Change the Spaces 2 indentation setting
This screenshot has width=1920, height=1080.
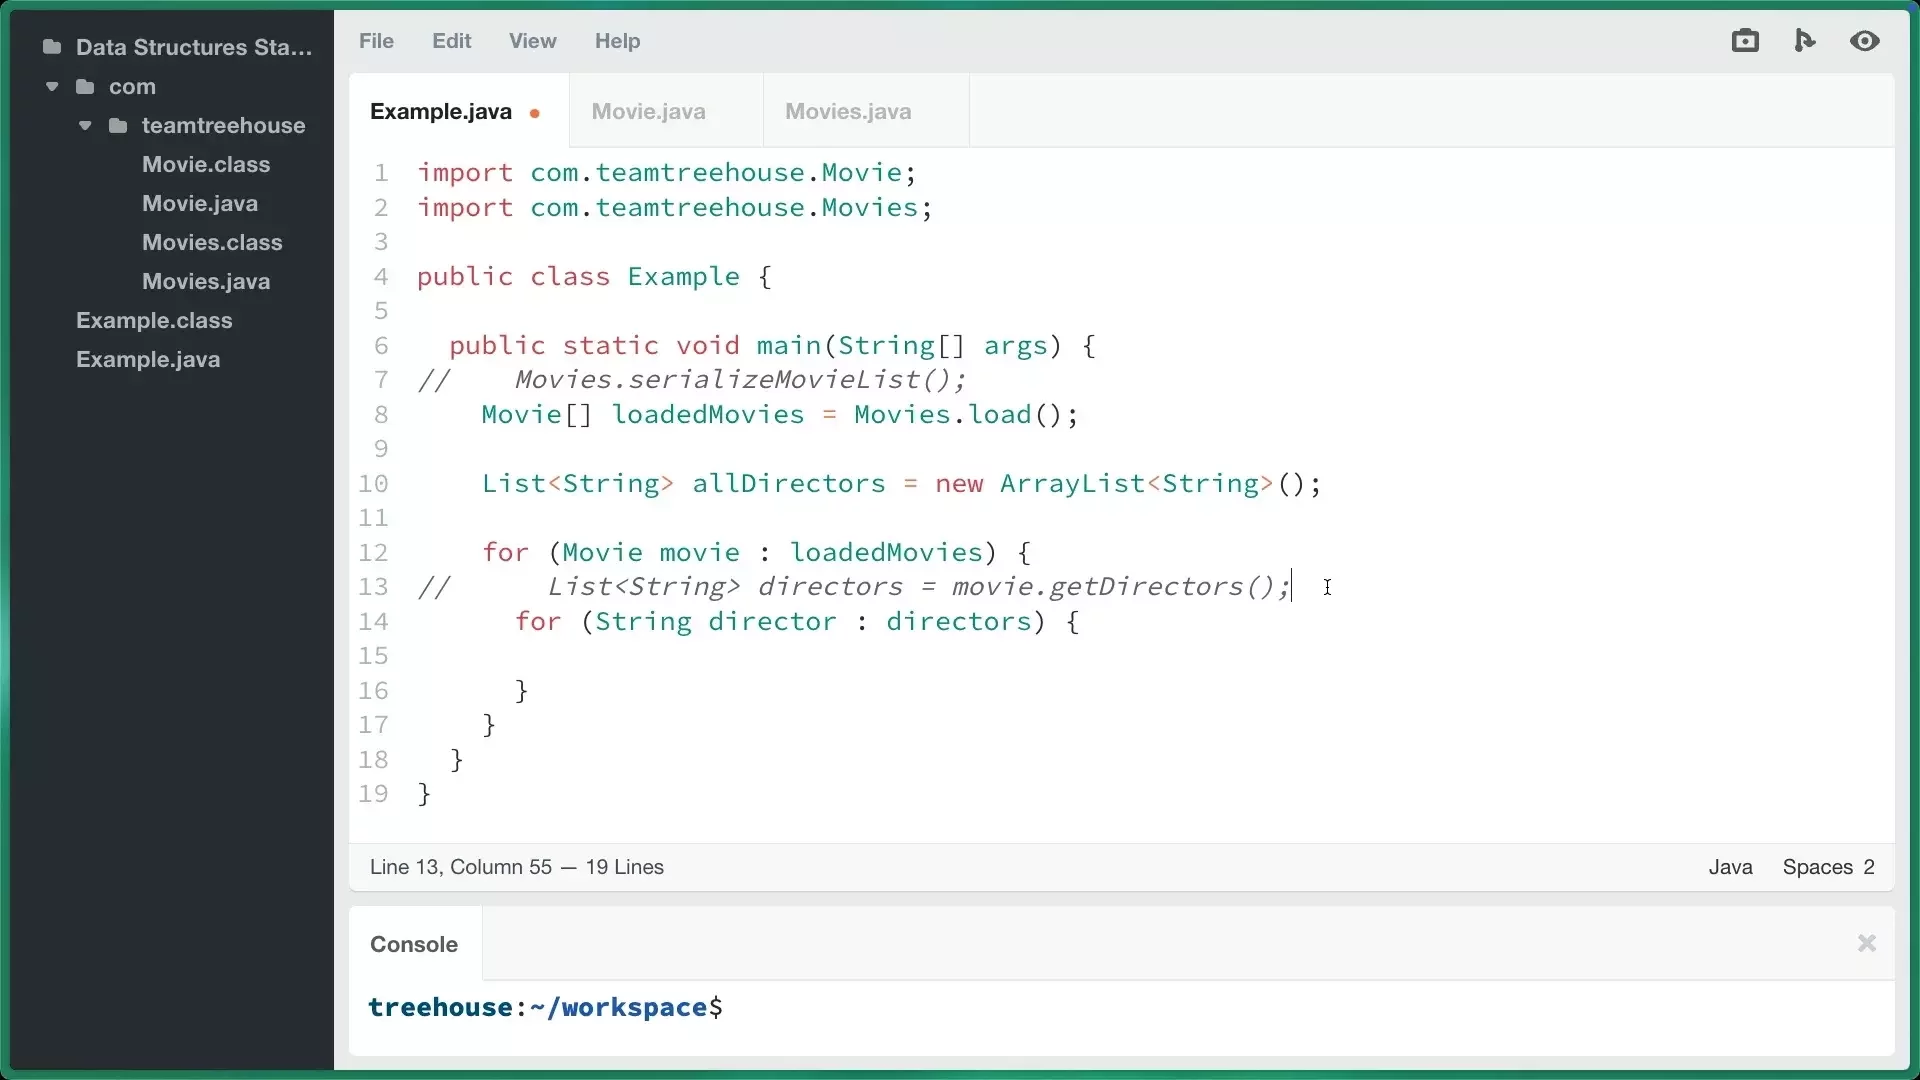click(1829, 867)
